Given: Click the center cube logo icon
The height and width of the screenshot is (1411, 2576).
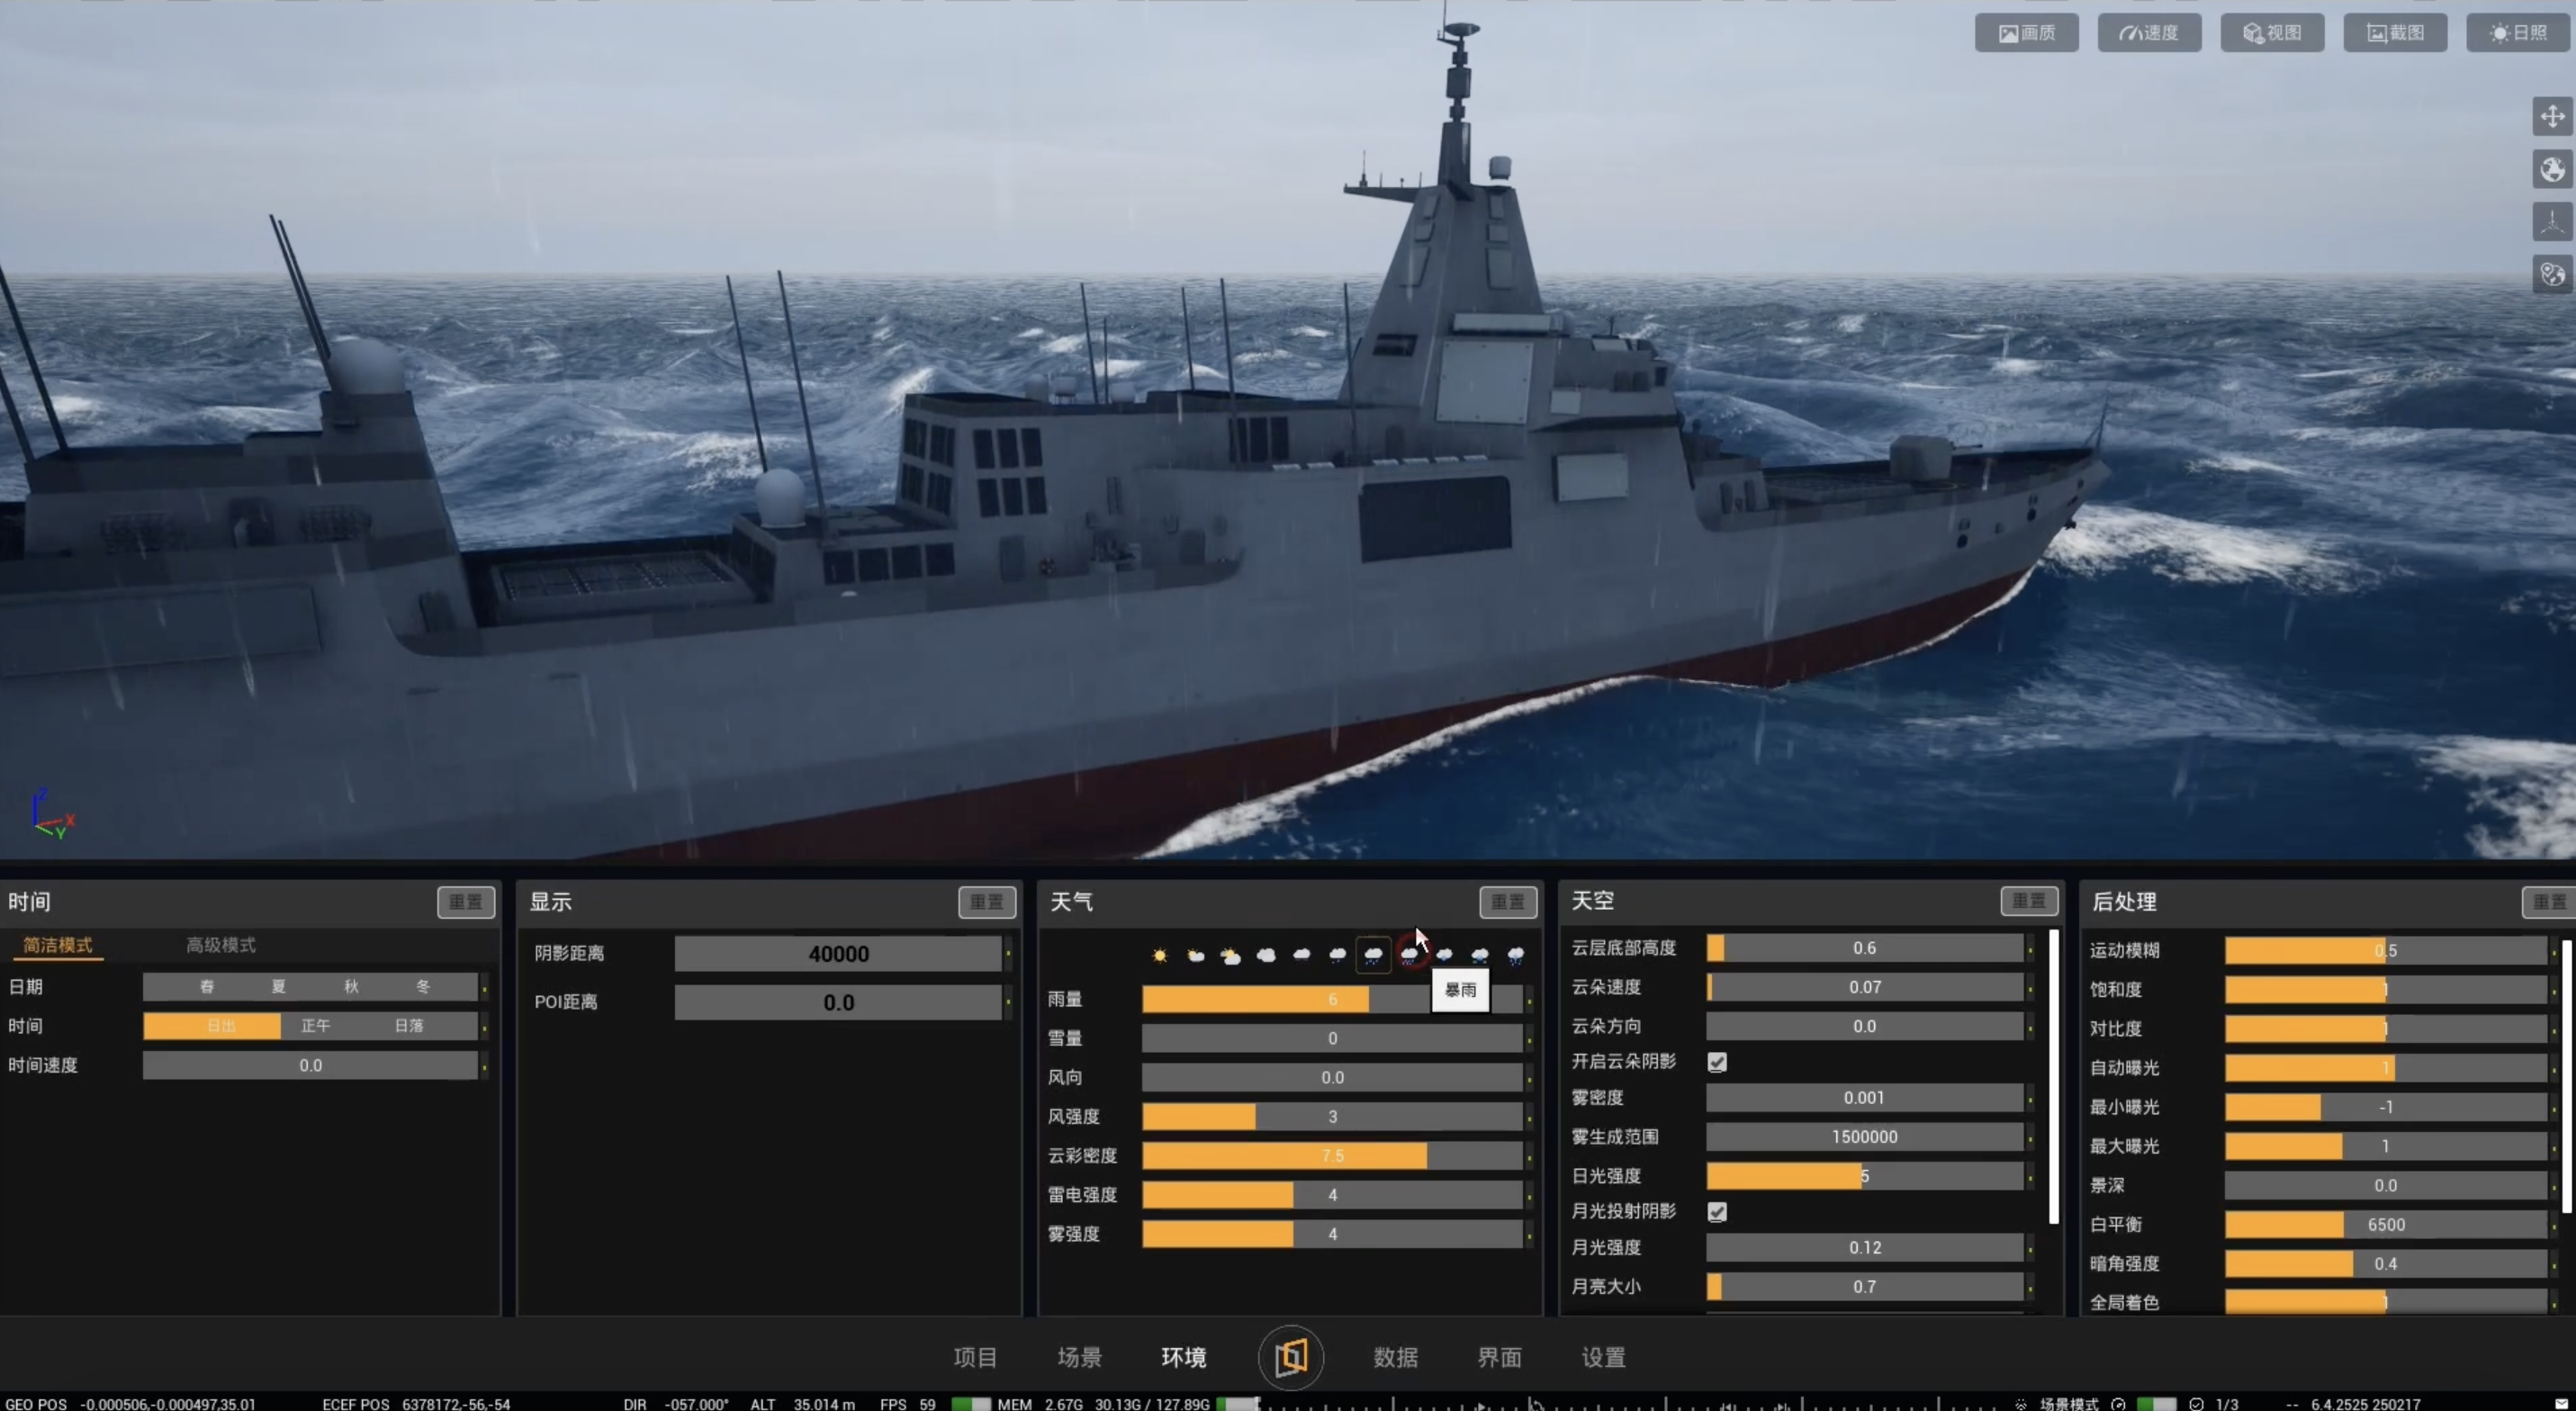Looking at the screenshot, I should click(x=1290, y=1356).
